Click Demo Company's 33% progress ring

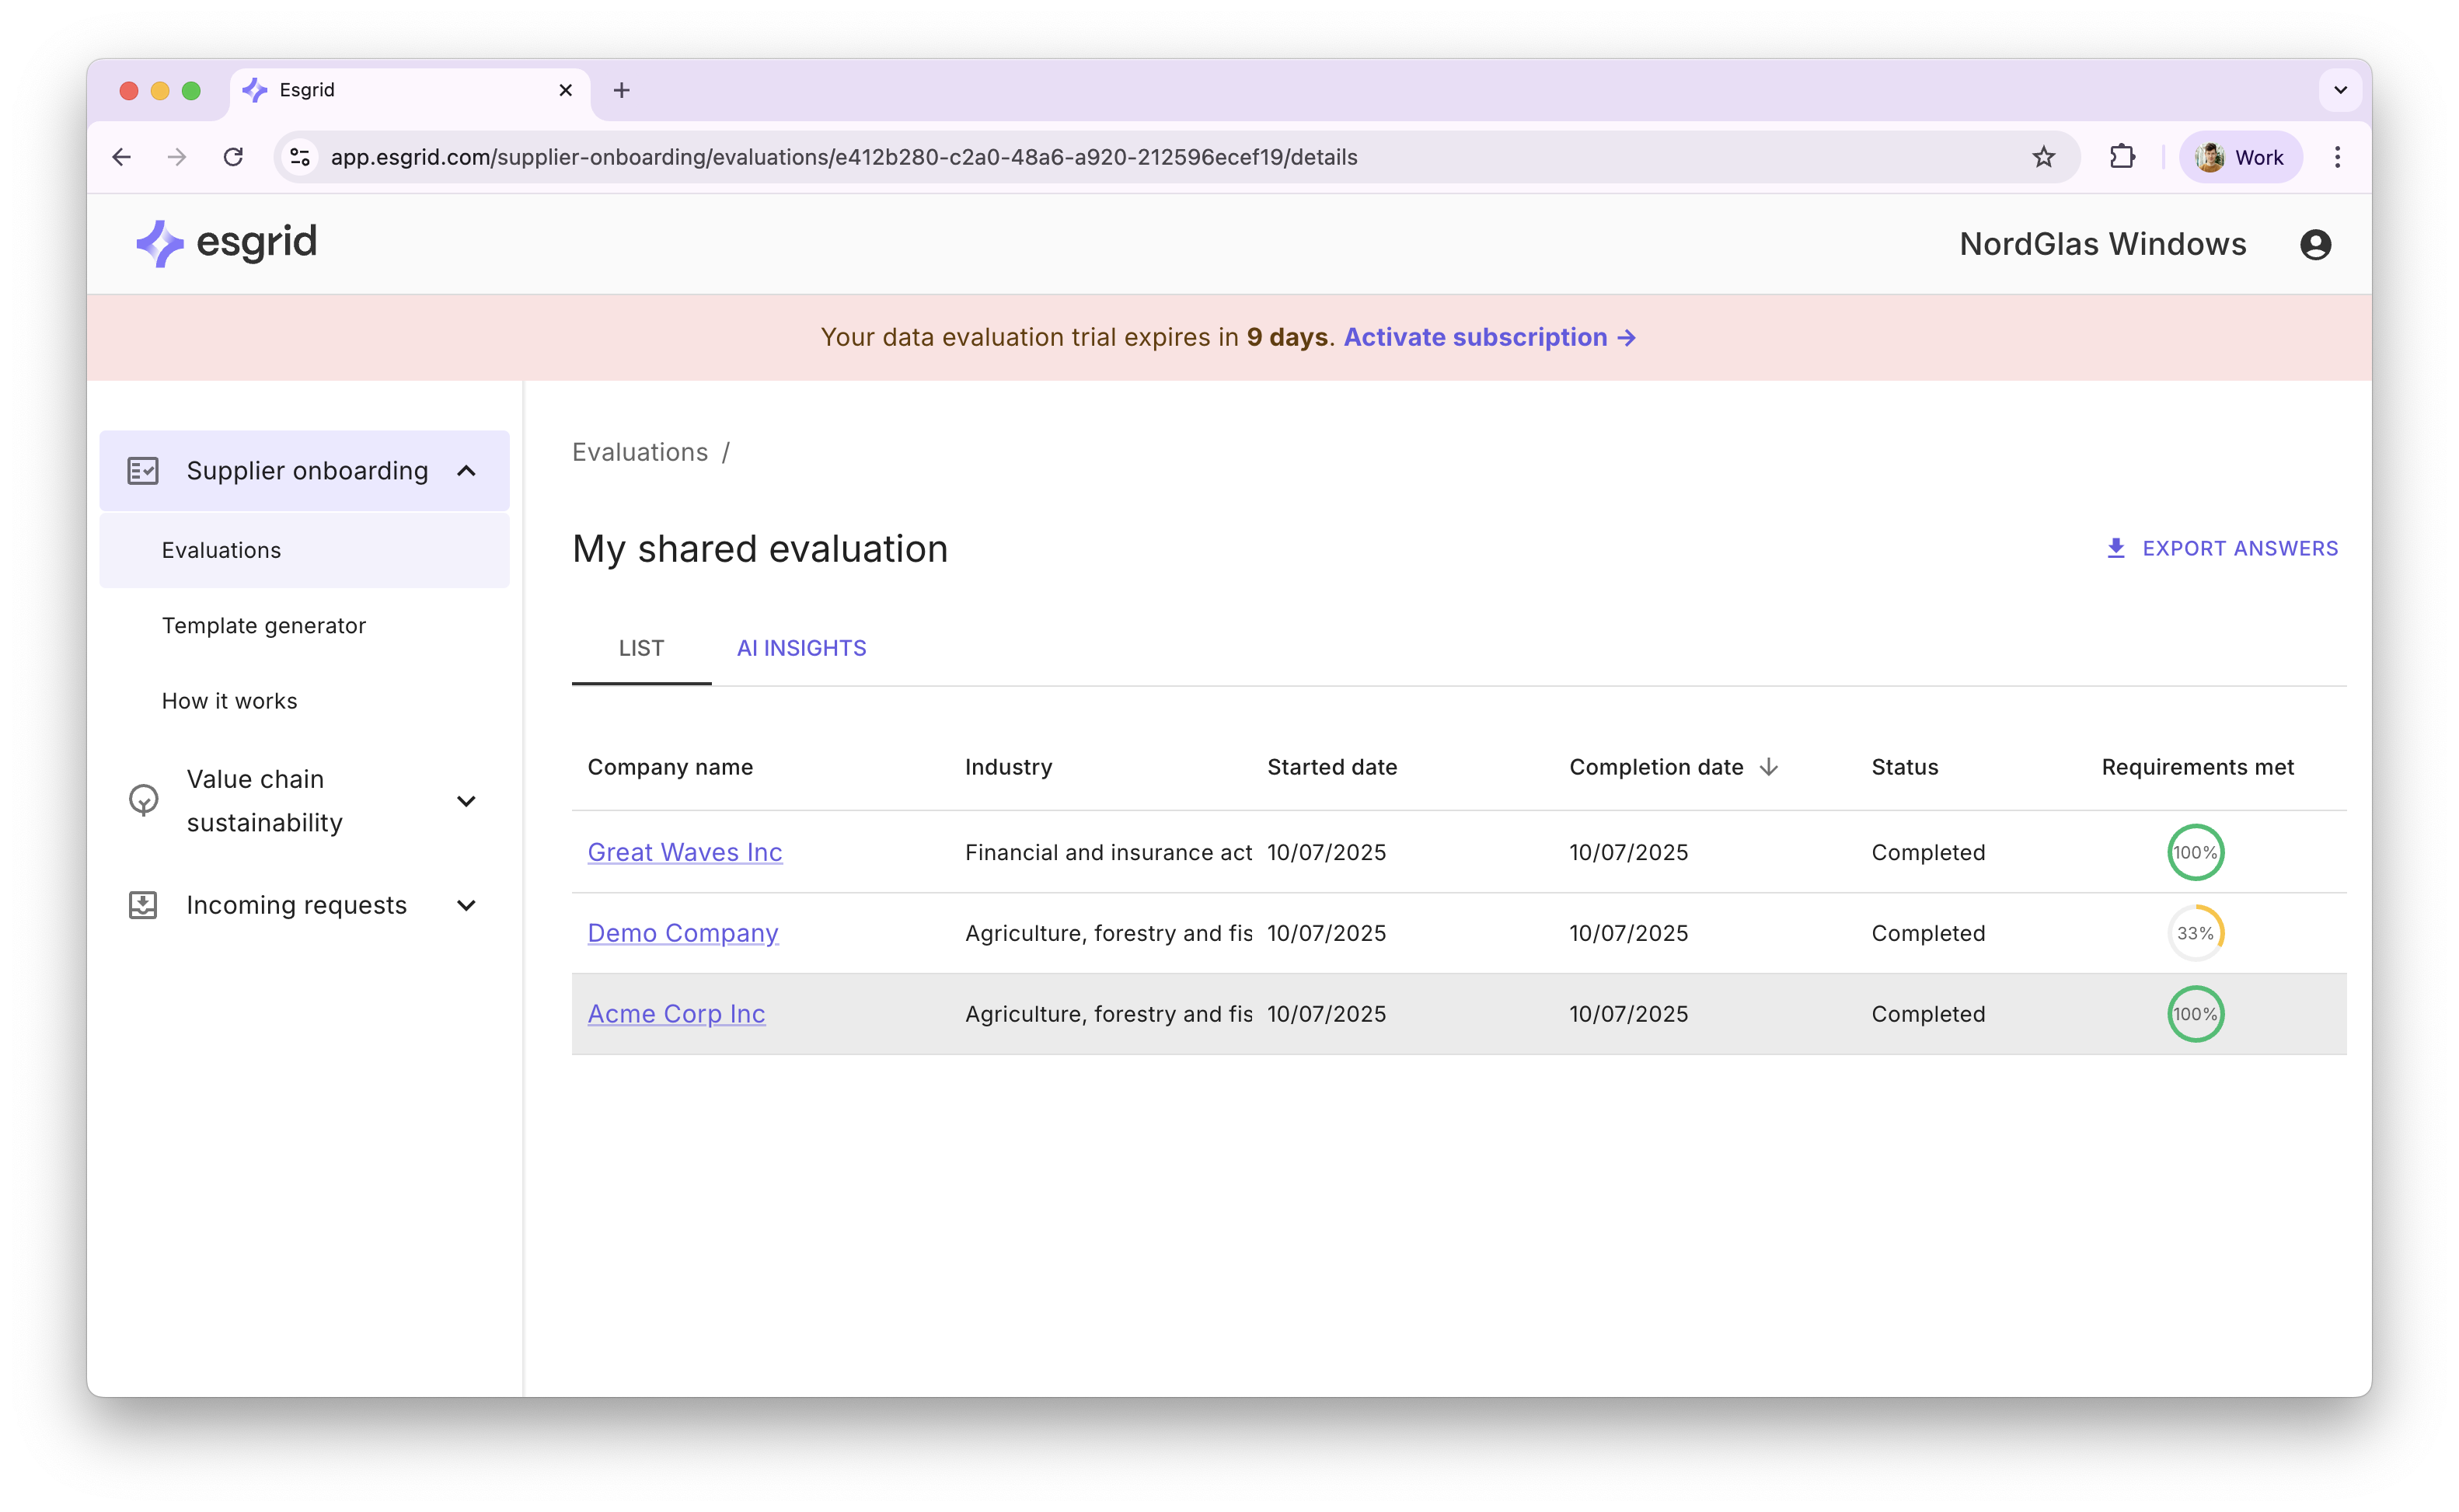pyautogui.click(x=2195, y=933)
